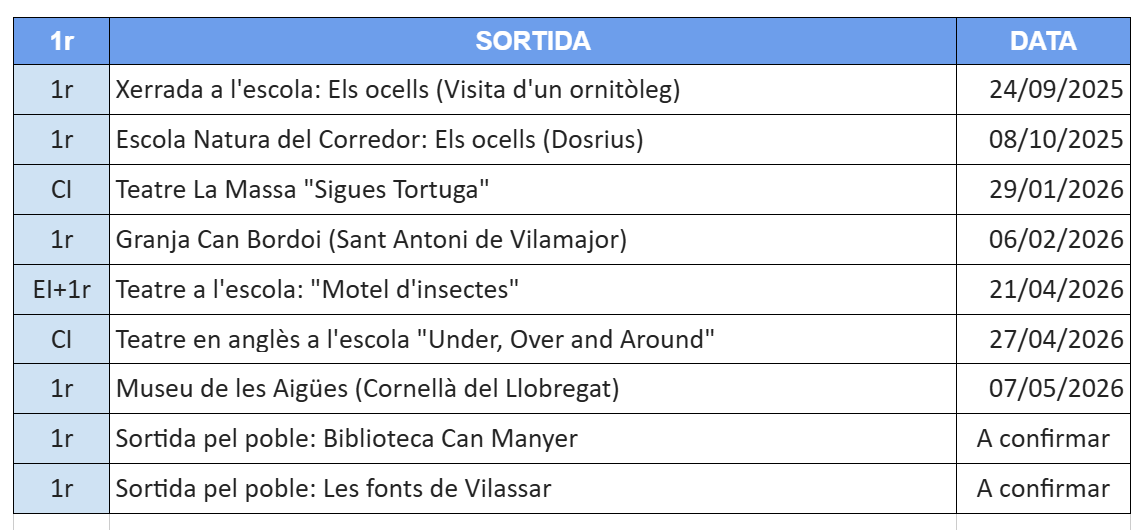
Task: Click the date 24/09/2025
Action: tap(1056, 90)
